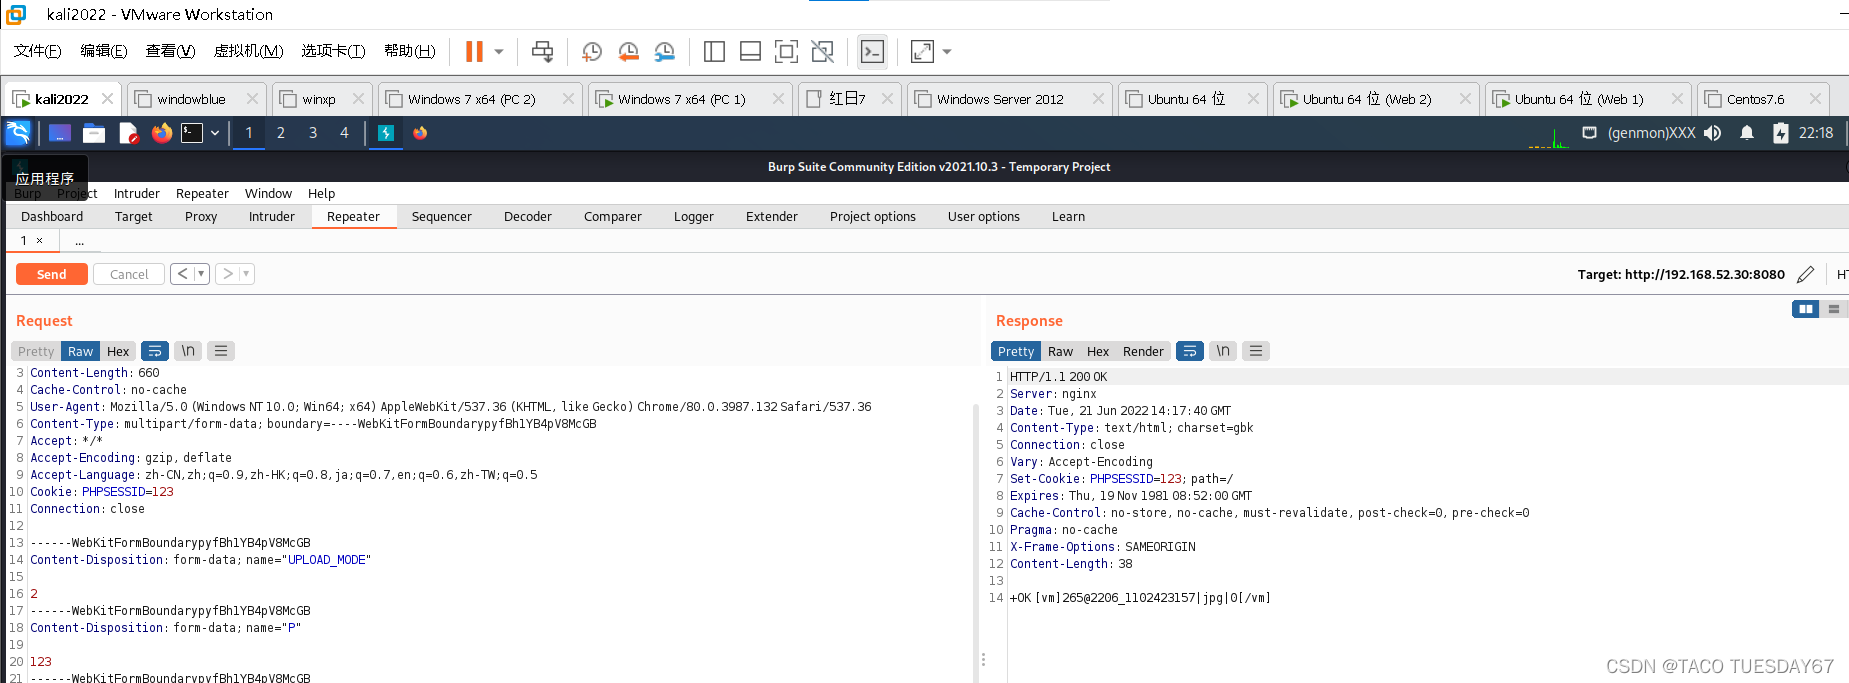Screen dimensions: 1849x683
Task: Click the VMware pause VM icon
Action: pos(474,51)
